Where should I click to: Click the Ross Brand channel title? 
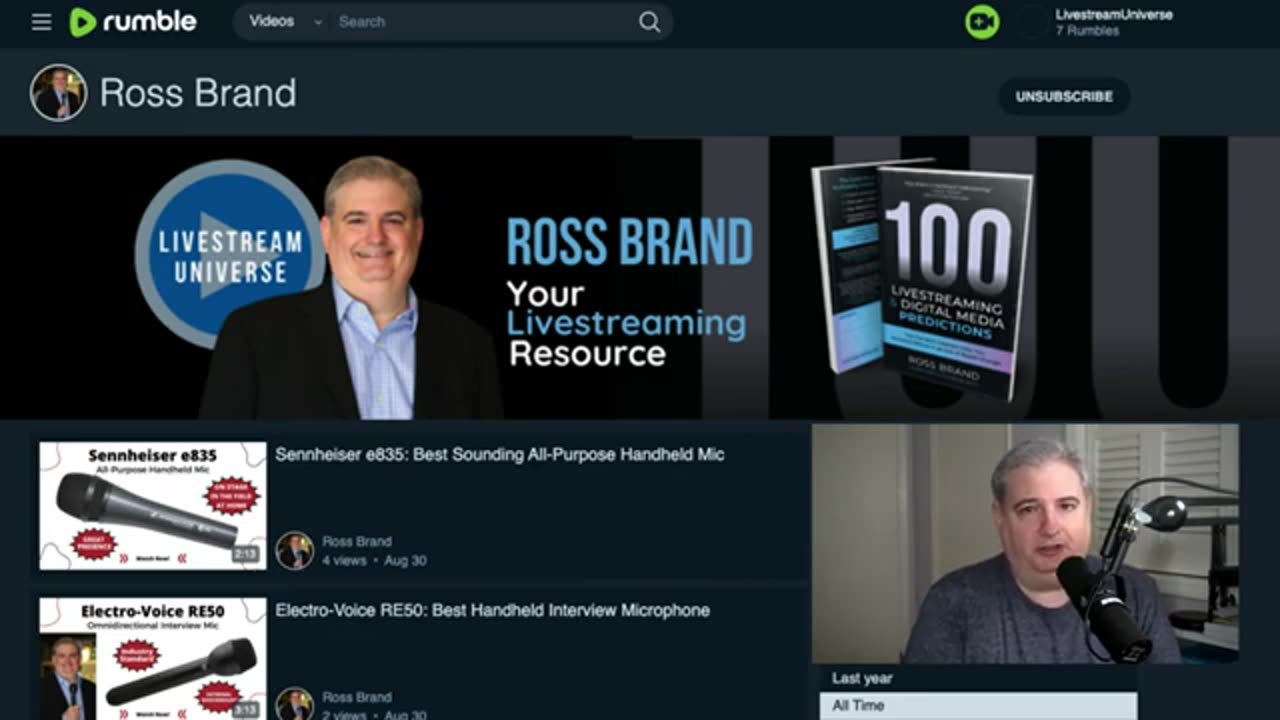point(198,93)
